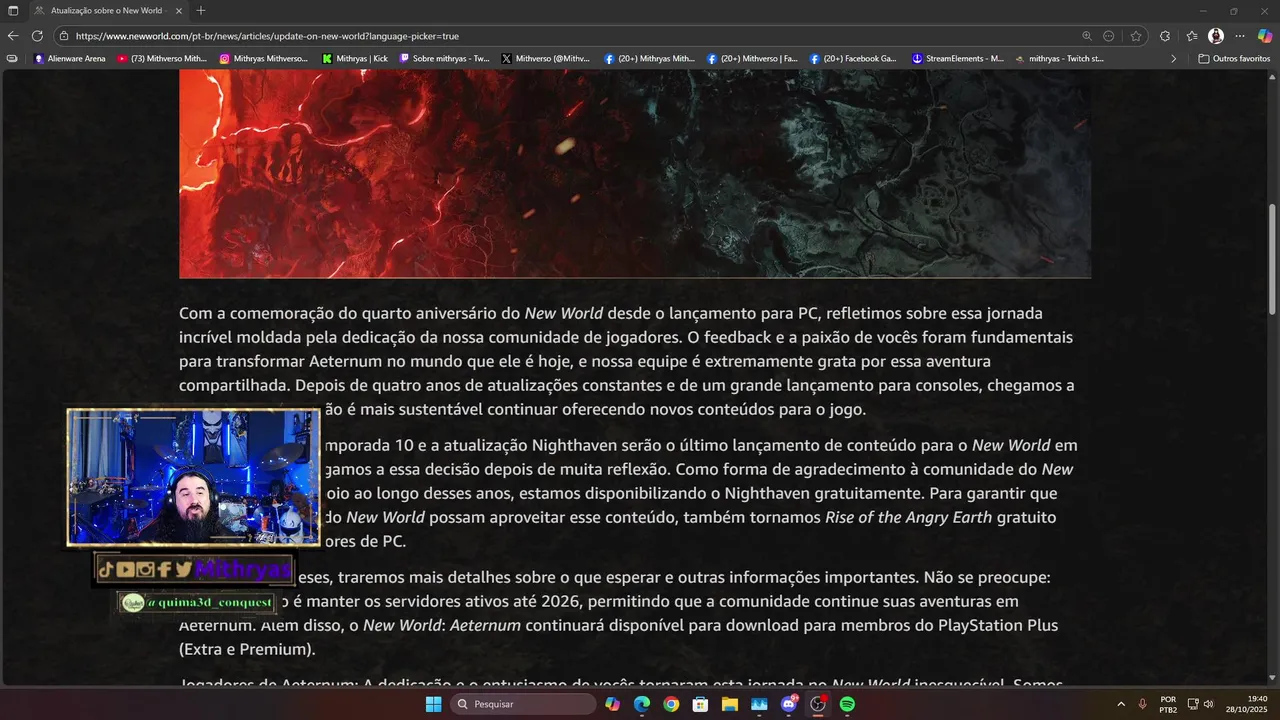Switch the POR PTB2 input language
The width and height of the screenshot is (1280, 720).
point(1168,704)
